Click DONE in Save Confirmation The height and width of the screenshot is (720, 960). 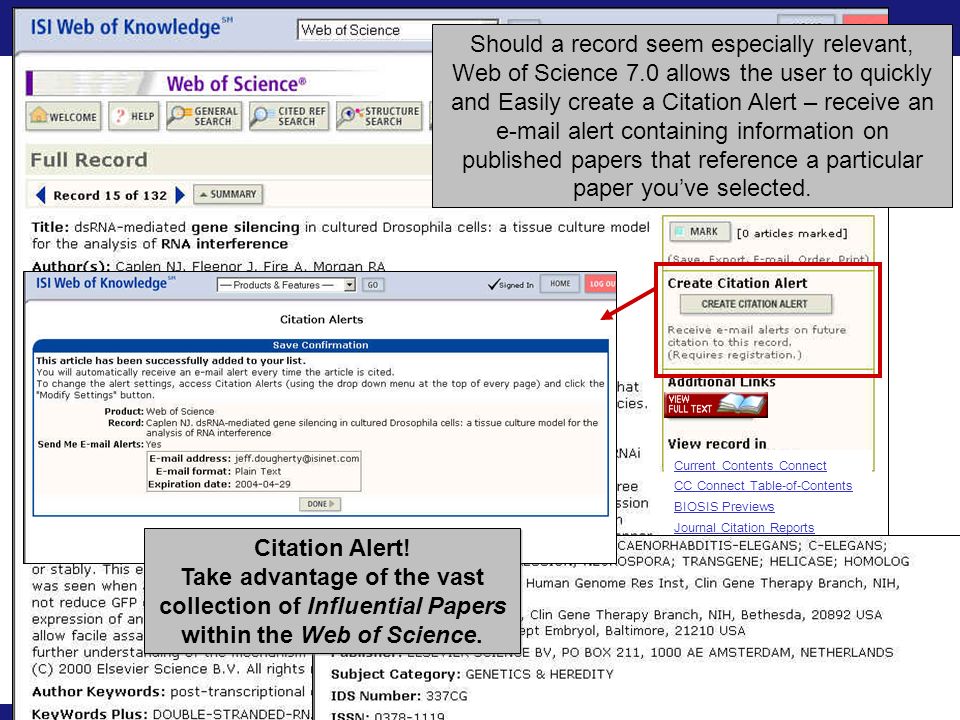coord(320,504)
